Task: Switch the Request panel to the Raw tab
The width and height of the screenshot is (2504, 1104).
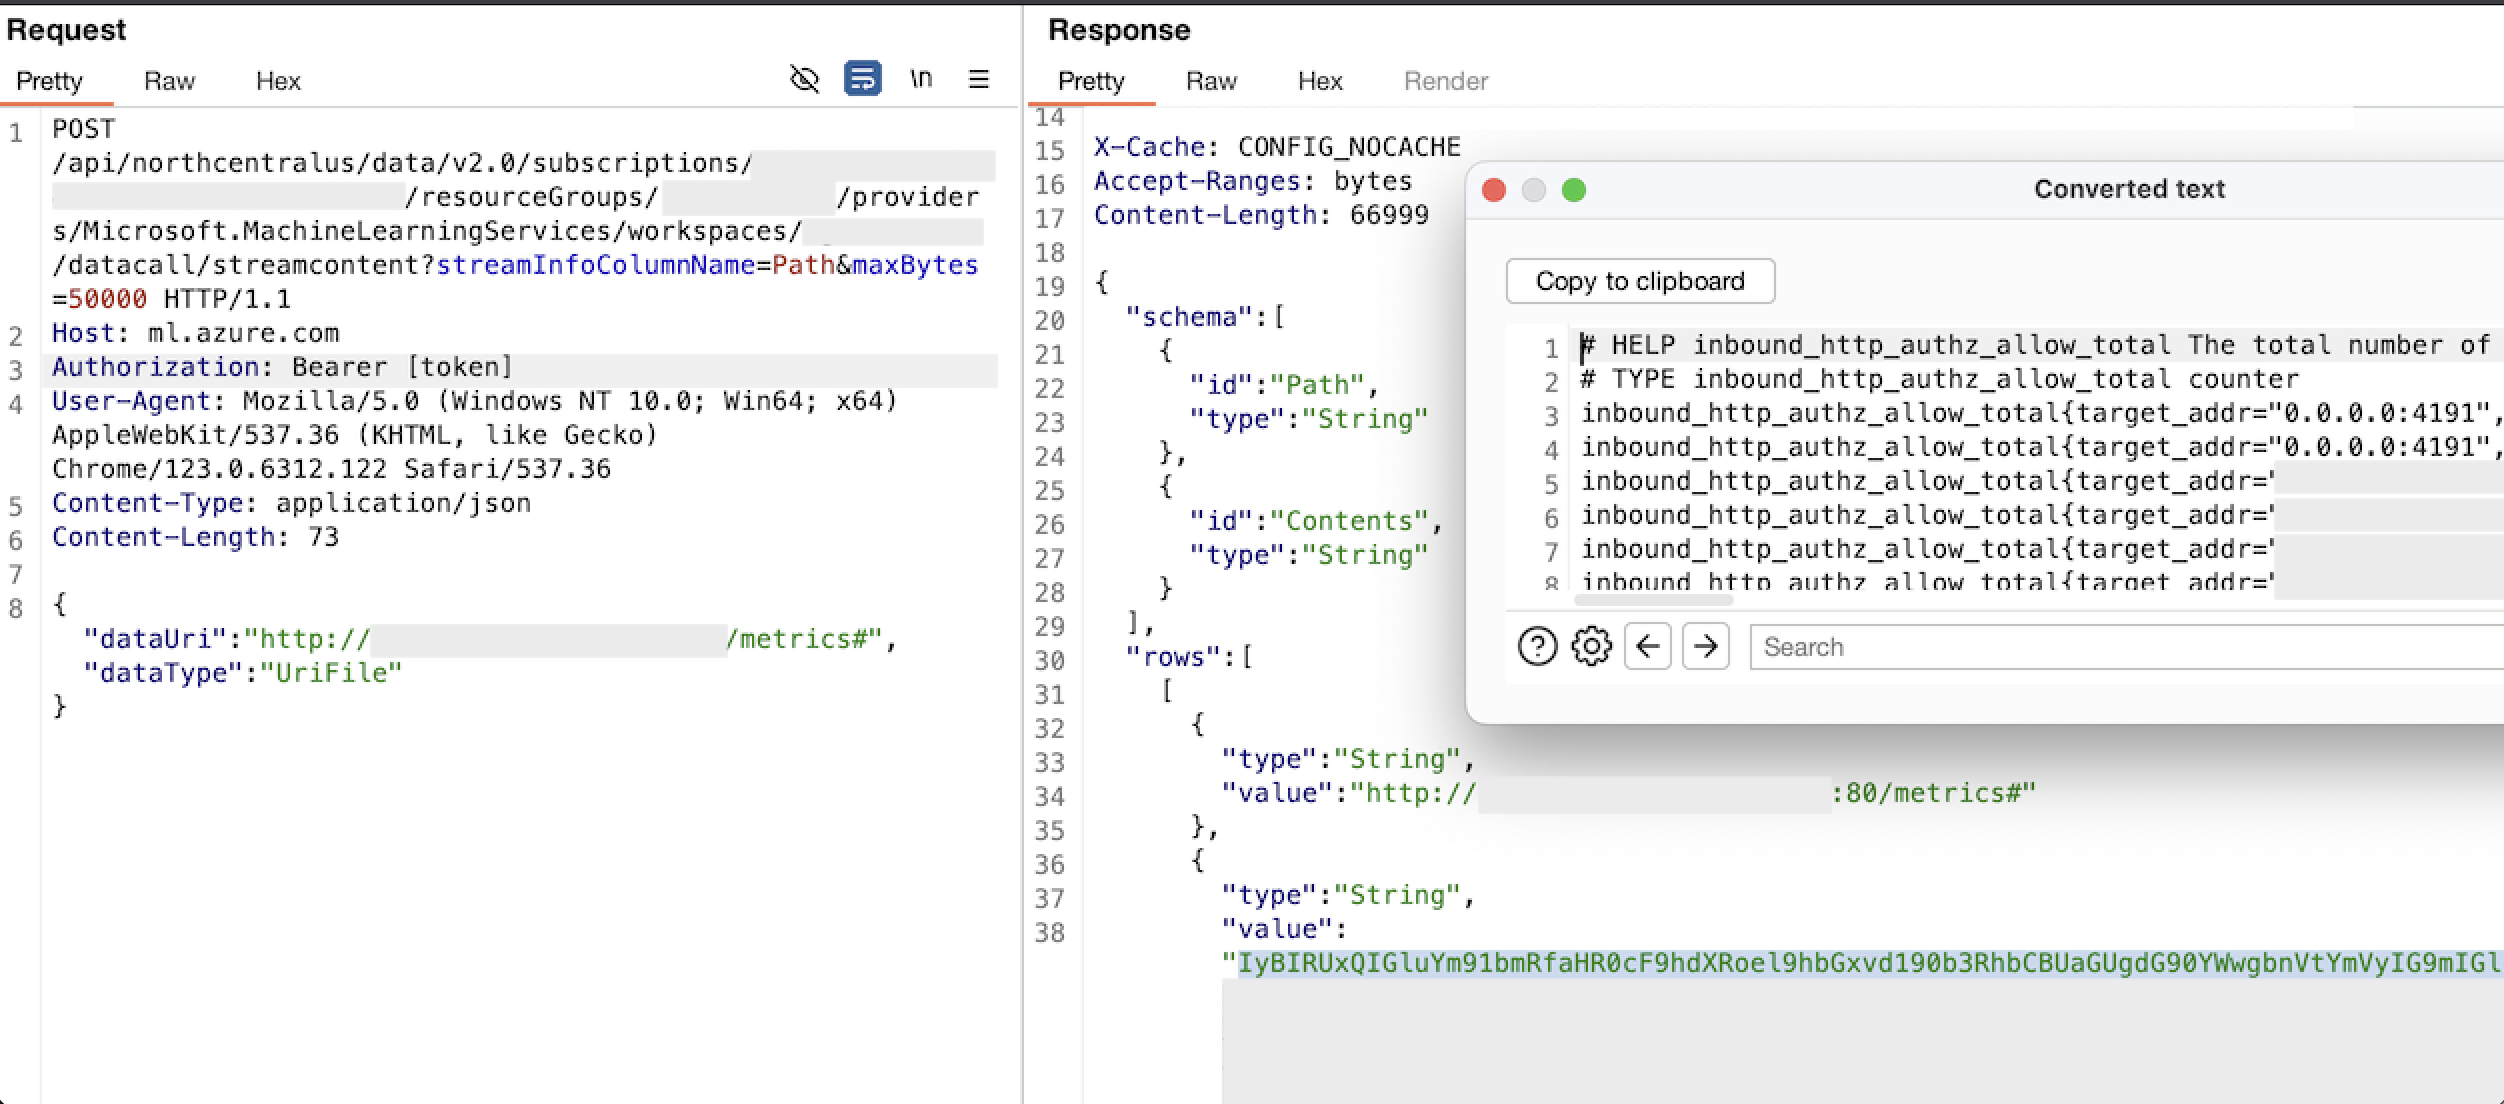Action: click(169, 81)
